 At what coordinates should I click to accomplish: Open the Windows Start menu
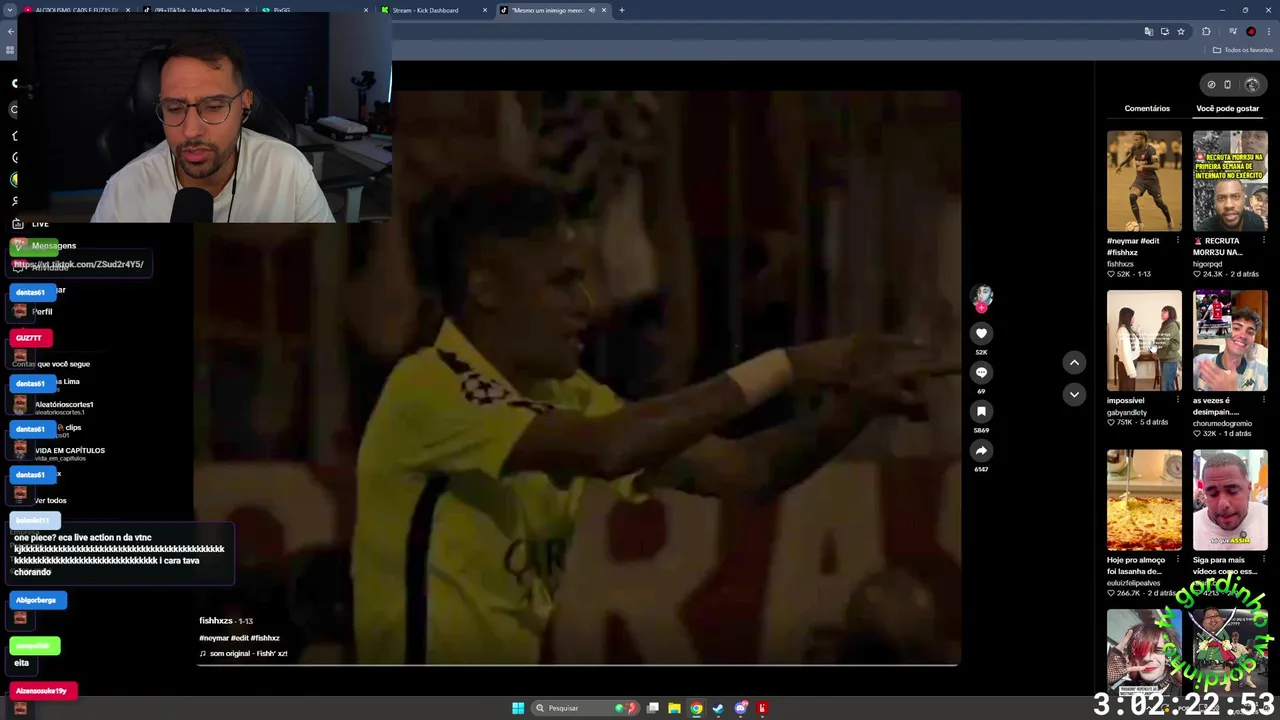518,708
